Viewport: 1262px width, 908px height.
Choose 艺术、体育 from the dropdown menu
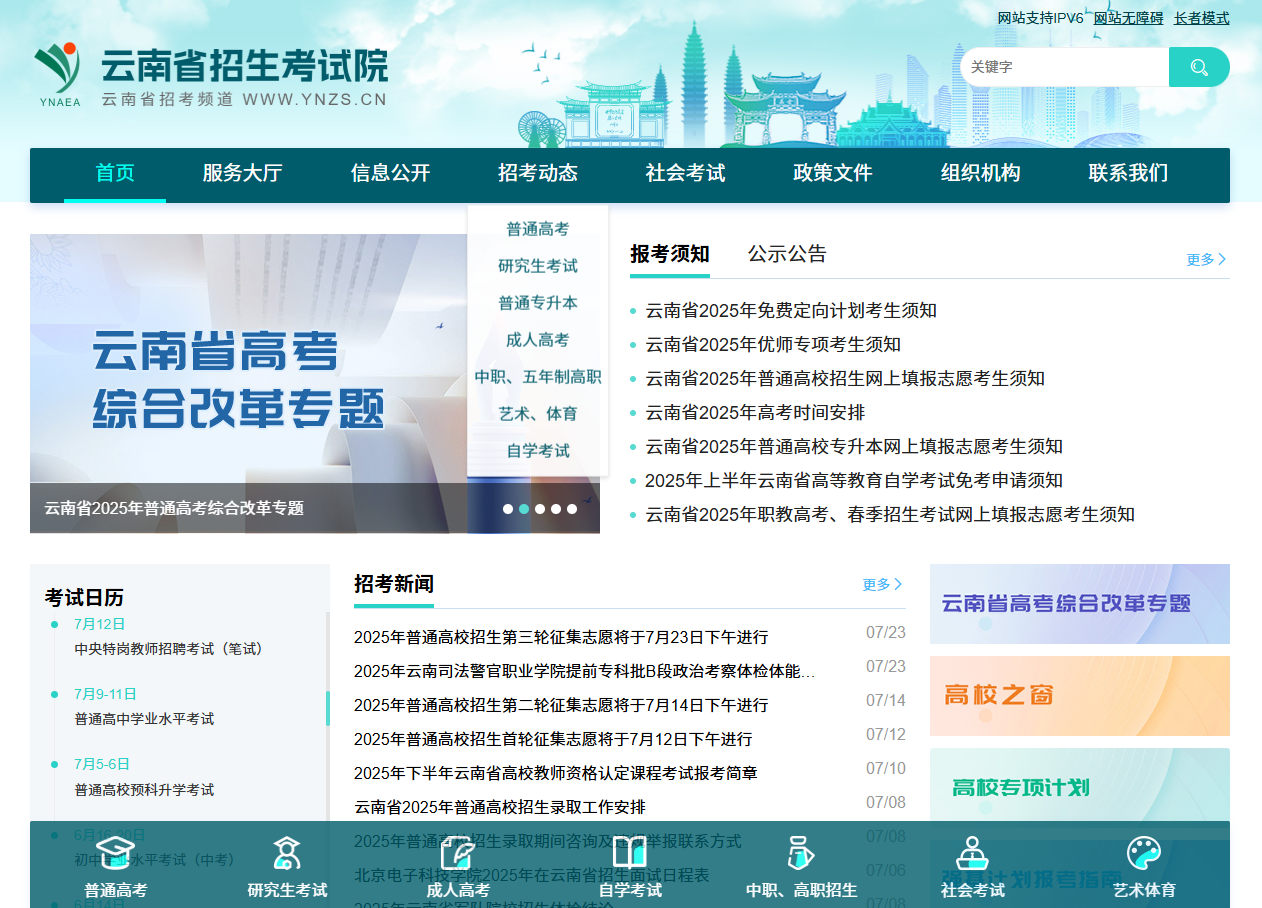[538, 414]
